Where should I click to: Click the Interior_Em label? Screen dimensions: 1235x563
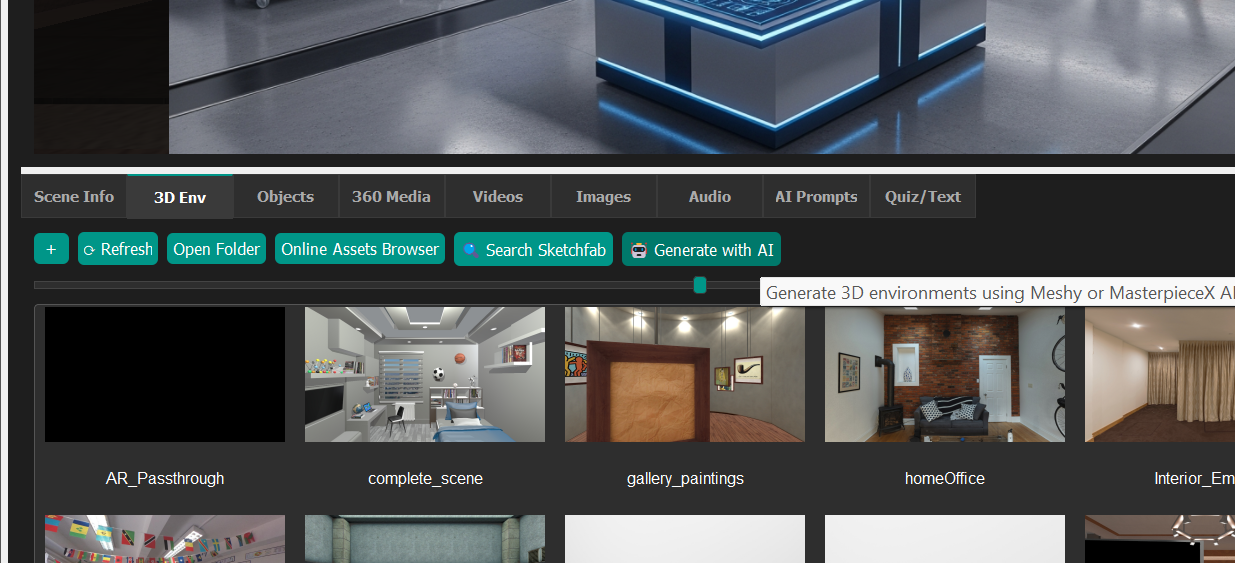(1194, 479)
